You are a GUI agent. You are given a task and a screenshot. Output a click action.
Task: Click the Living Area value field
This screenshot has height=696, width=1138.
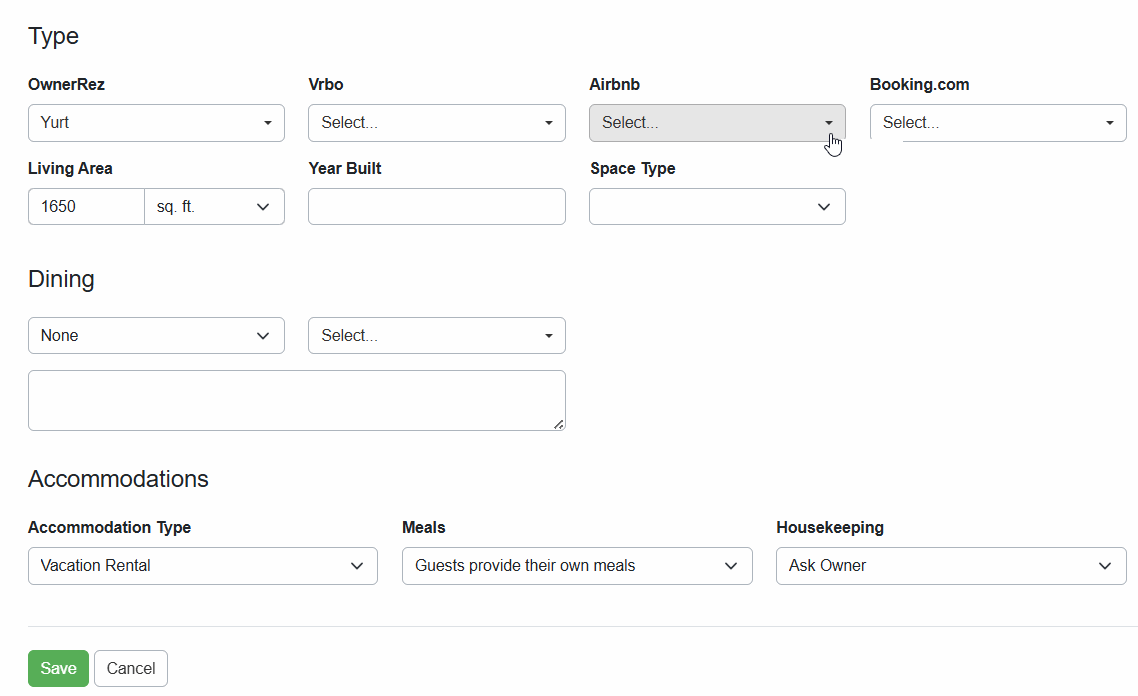[86, 206]
